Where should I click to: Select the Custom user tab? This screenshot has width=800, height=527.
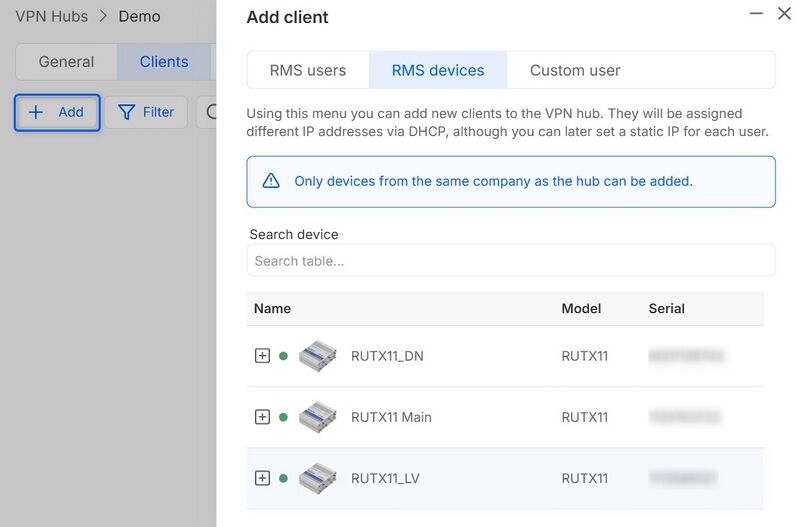[575, 70]
